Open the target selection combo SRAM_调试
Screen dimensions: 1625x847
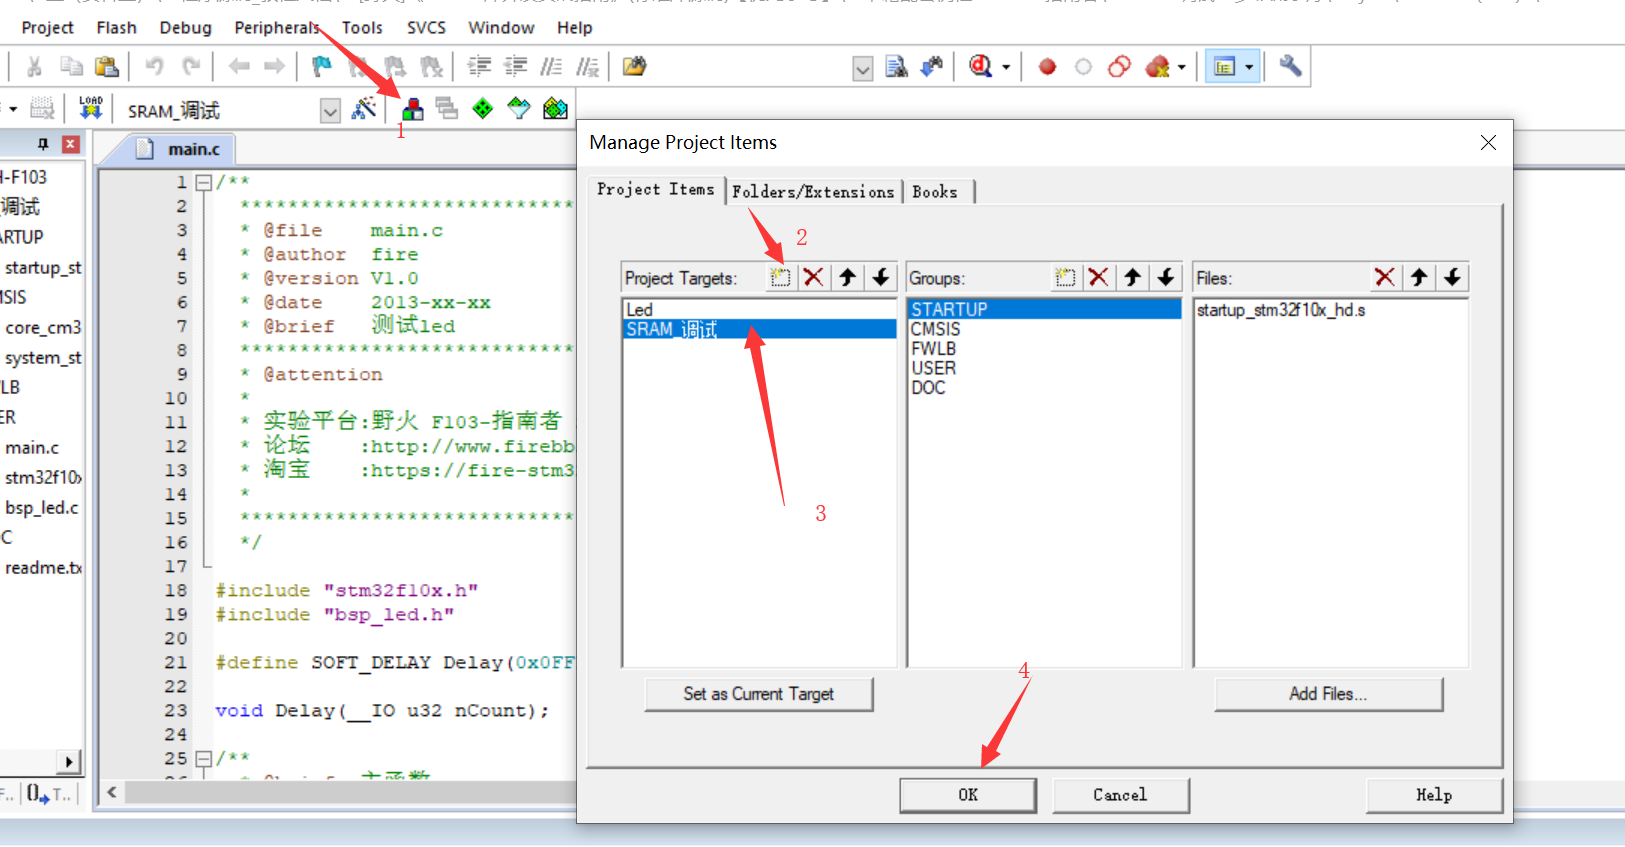(330, 111)
